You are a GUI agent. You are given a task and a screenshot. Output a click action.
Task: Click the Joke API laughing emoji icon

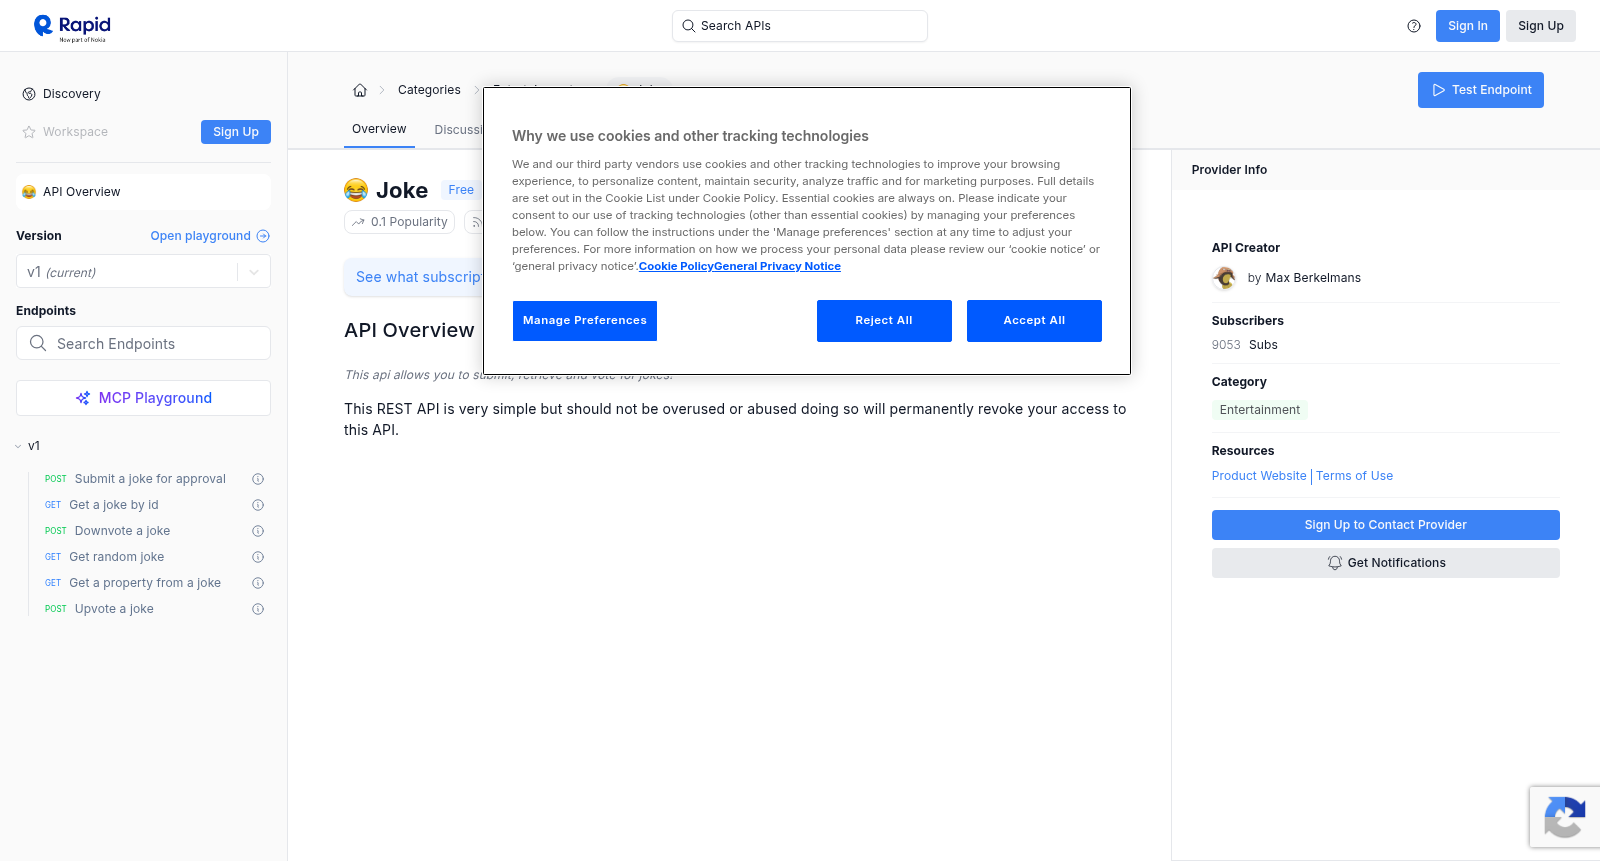tap(356, 190)
